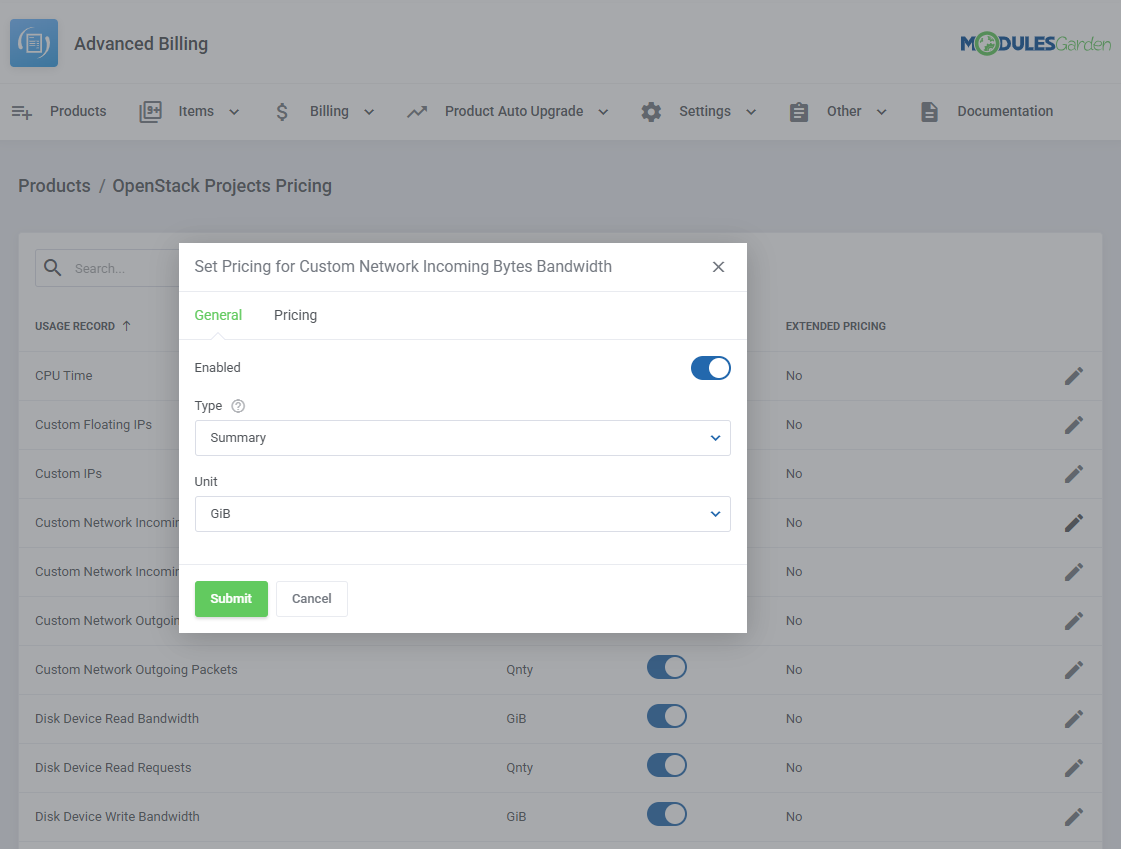Click the search magnifier icon
This screenshot has height=849, width=1121.
[52, 268]
